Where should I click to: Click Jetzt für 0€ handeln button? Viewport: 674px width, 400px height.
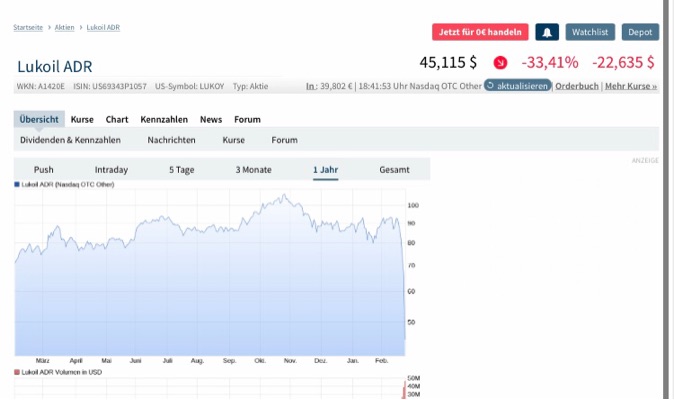tap(480, 32)
